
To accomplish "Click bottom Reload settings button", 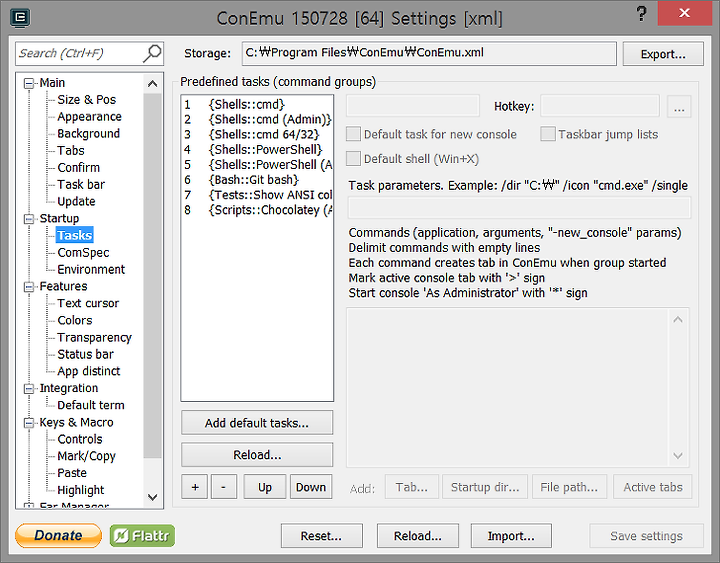I will coord(417,536).
